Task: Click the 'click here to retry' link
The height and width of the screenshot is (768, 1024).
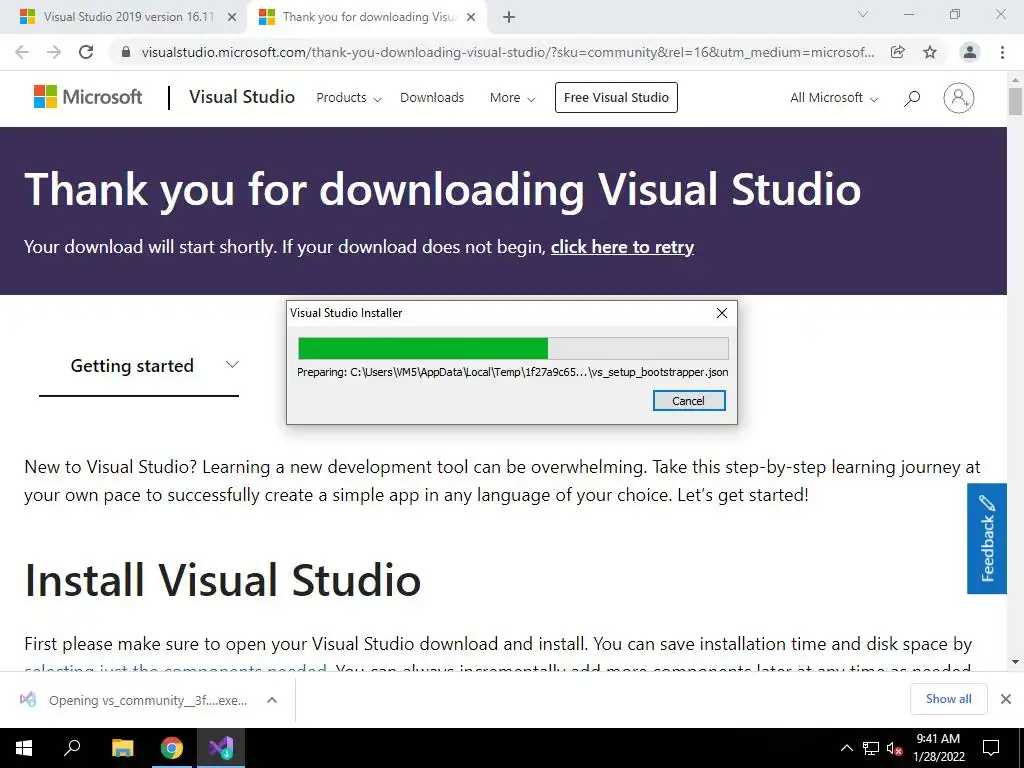Action: pyautogui.click(x=622, y=247)
